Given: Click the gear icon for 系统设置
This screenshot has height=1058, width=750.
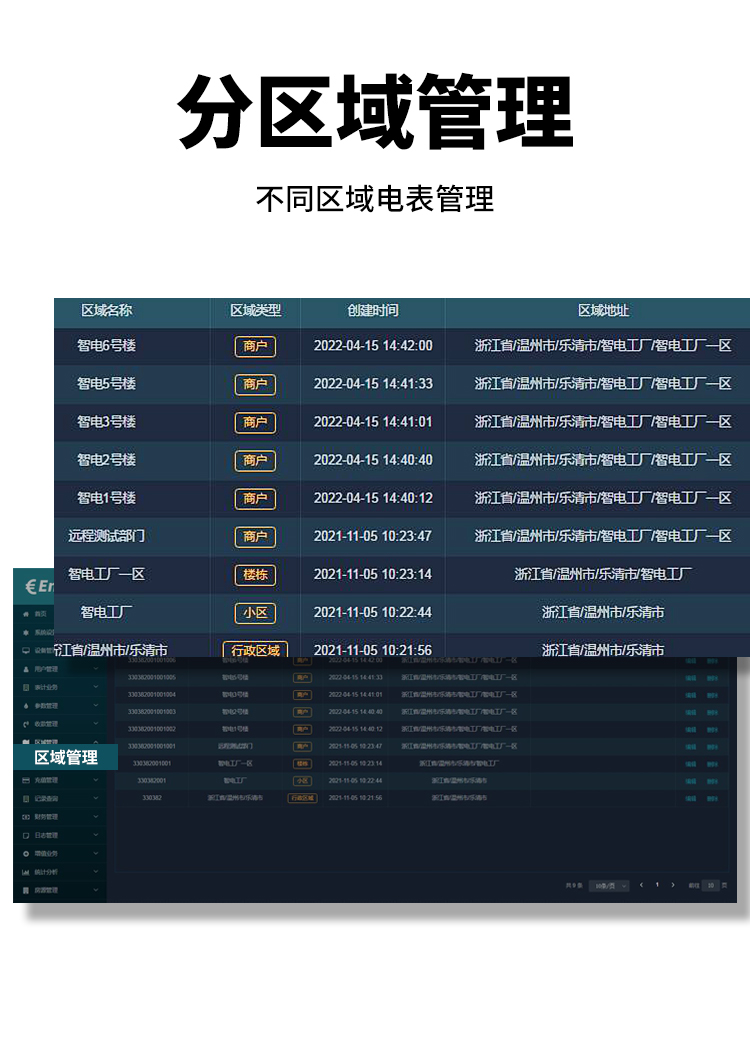Looking at the screenshot, I should pyautogui.click(x=26, y=632).
